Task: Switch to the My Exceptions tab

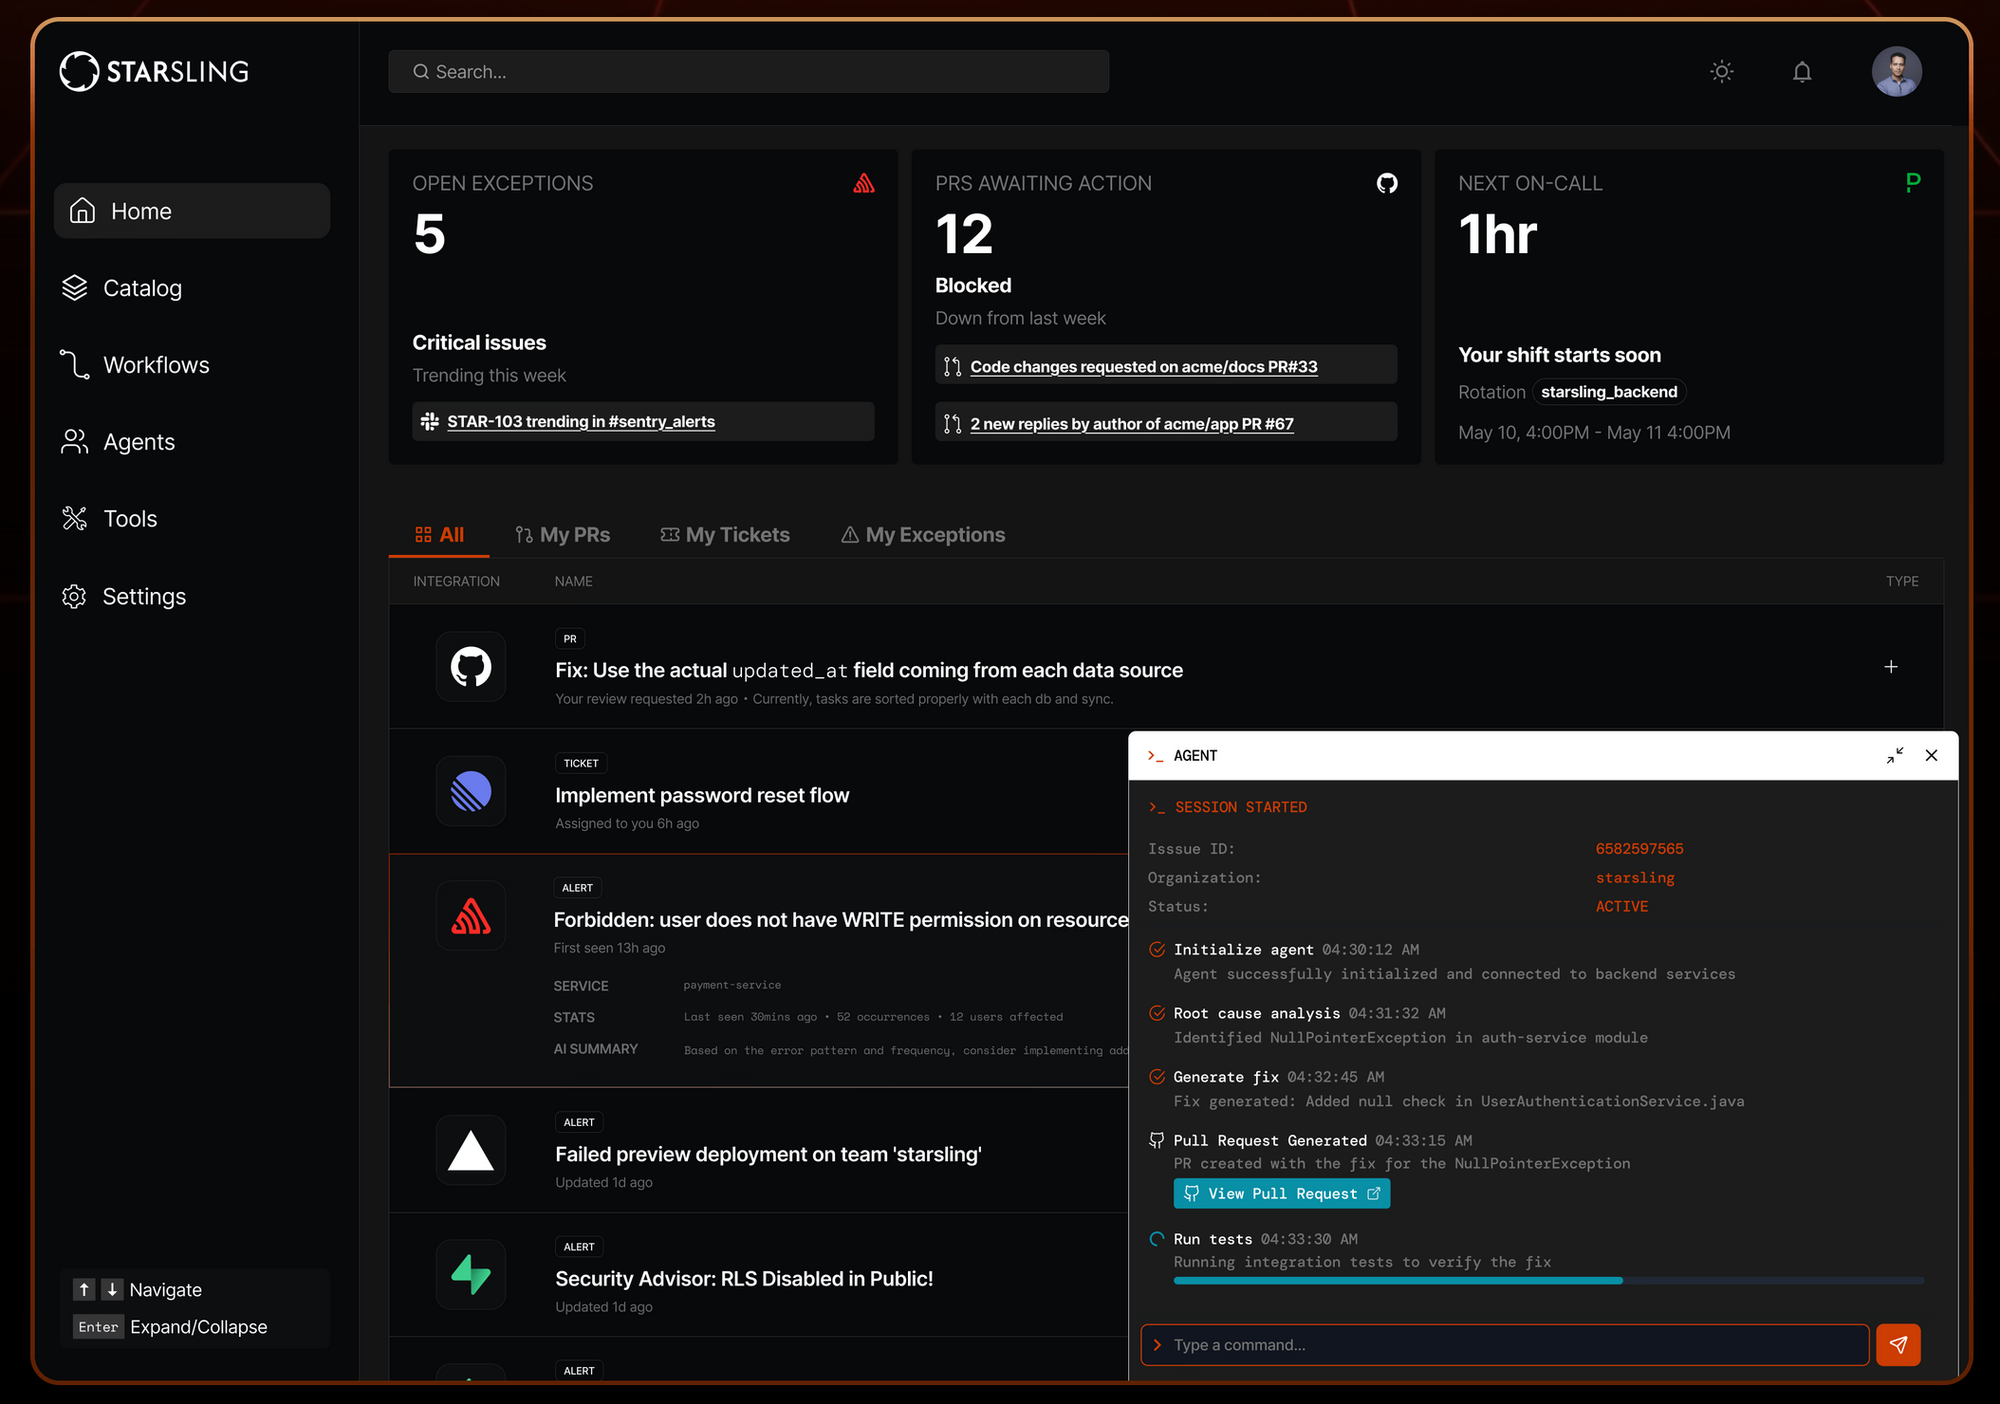Action: coord(923,535)
